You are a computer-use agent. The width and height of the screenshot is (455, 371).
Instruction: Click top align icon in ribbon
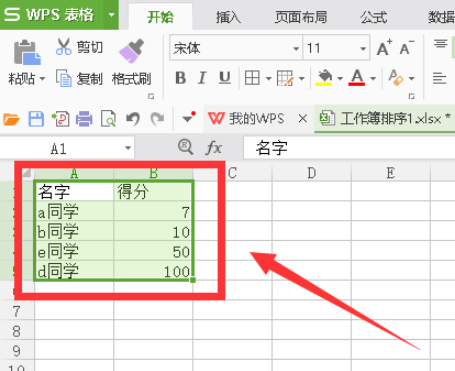pos(440,44)
